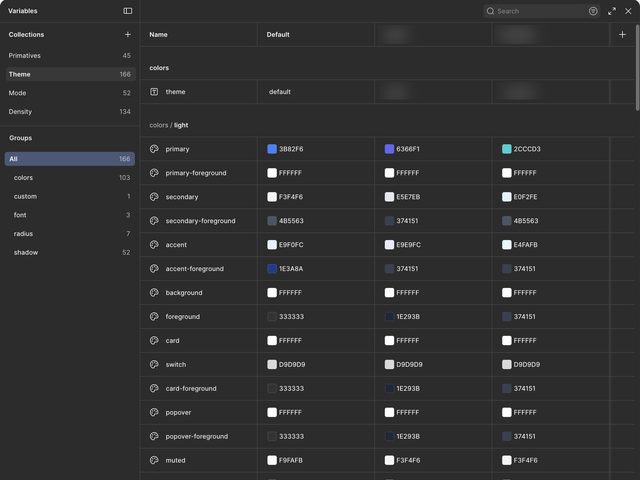The height and width of the screenshot is (480, 640).
Task: Open the Mode collection
Action: 70,93
